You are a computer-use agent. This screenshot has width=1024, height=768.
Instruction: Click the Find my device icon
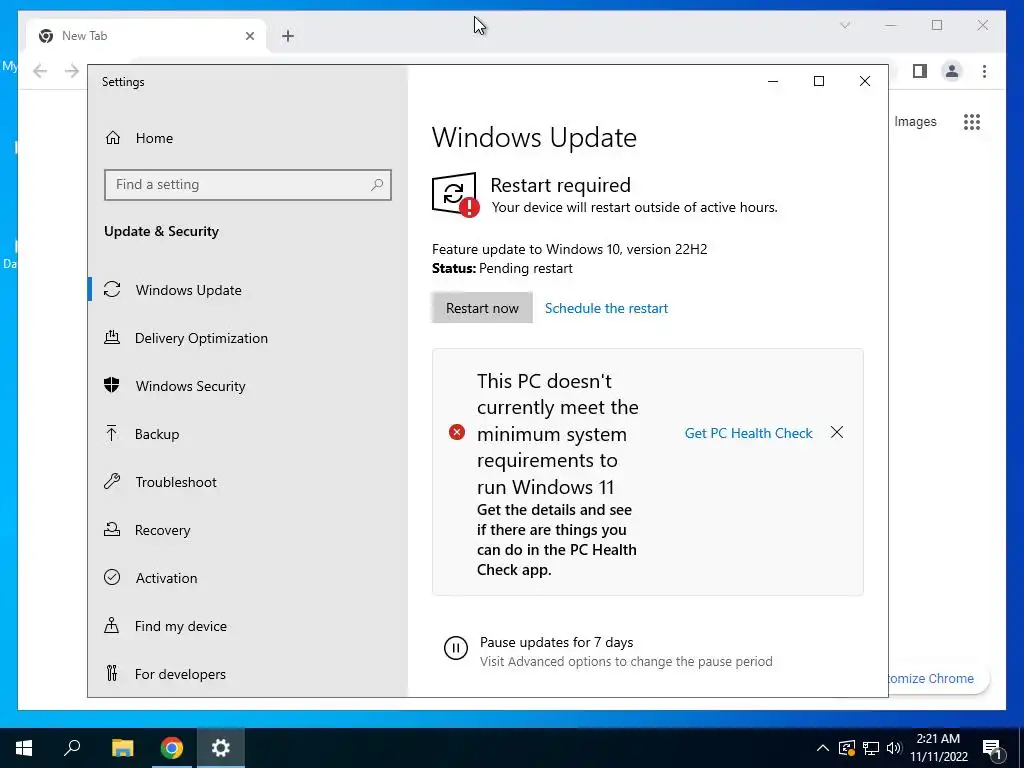point(112,626)
